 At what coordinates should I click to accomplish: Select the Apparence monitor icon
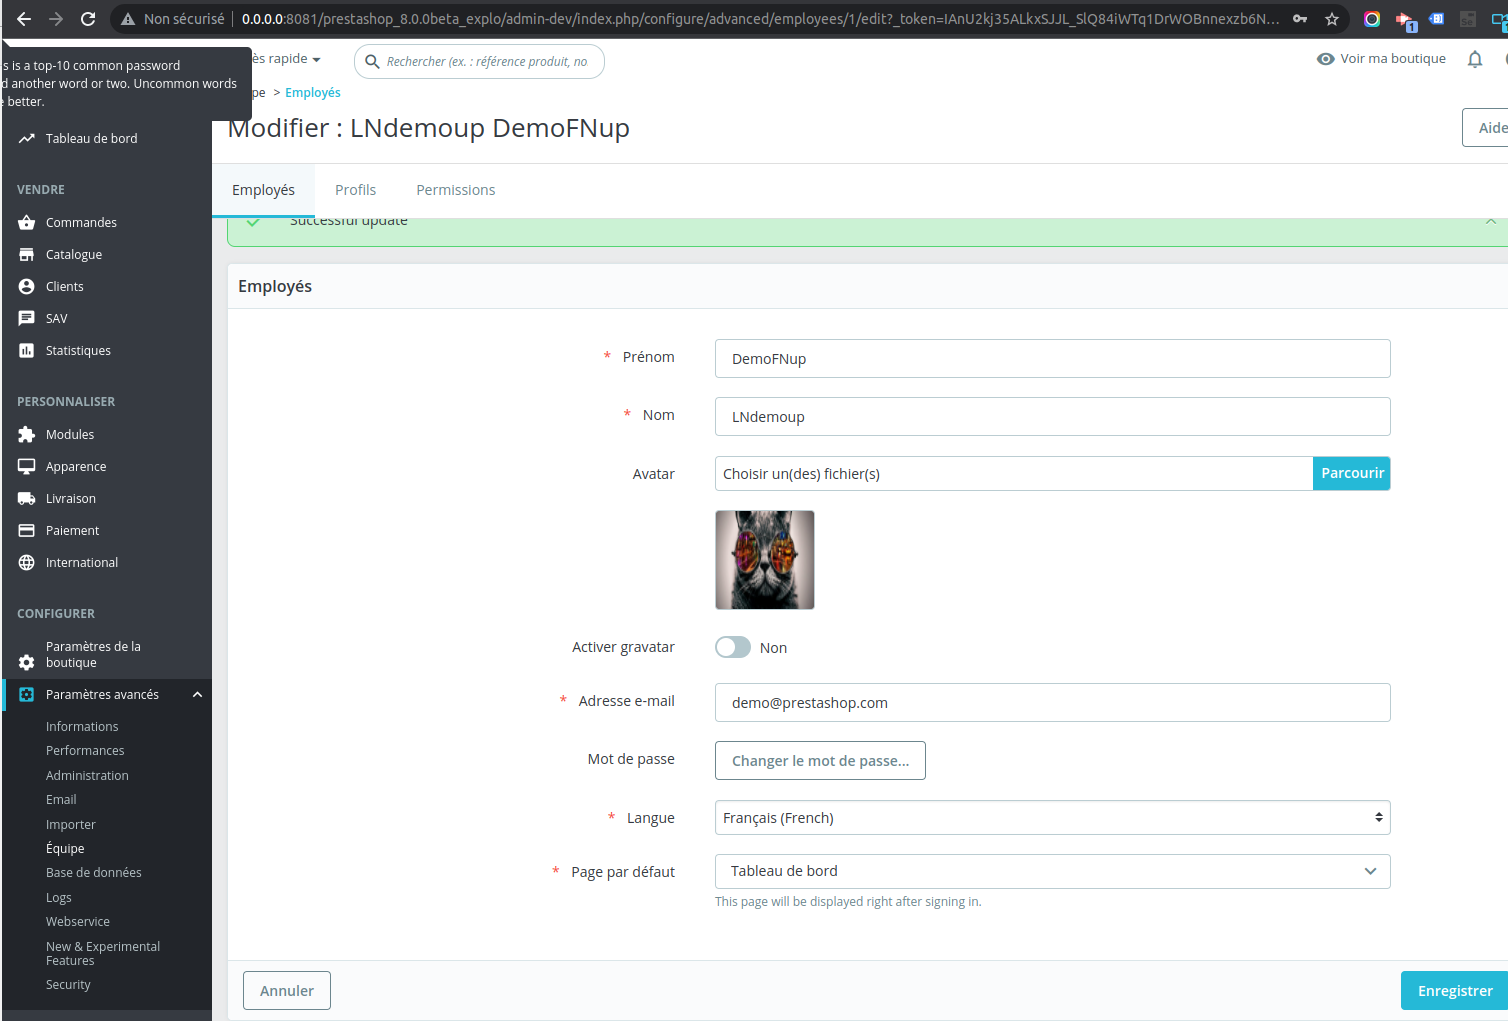26,466
